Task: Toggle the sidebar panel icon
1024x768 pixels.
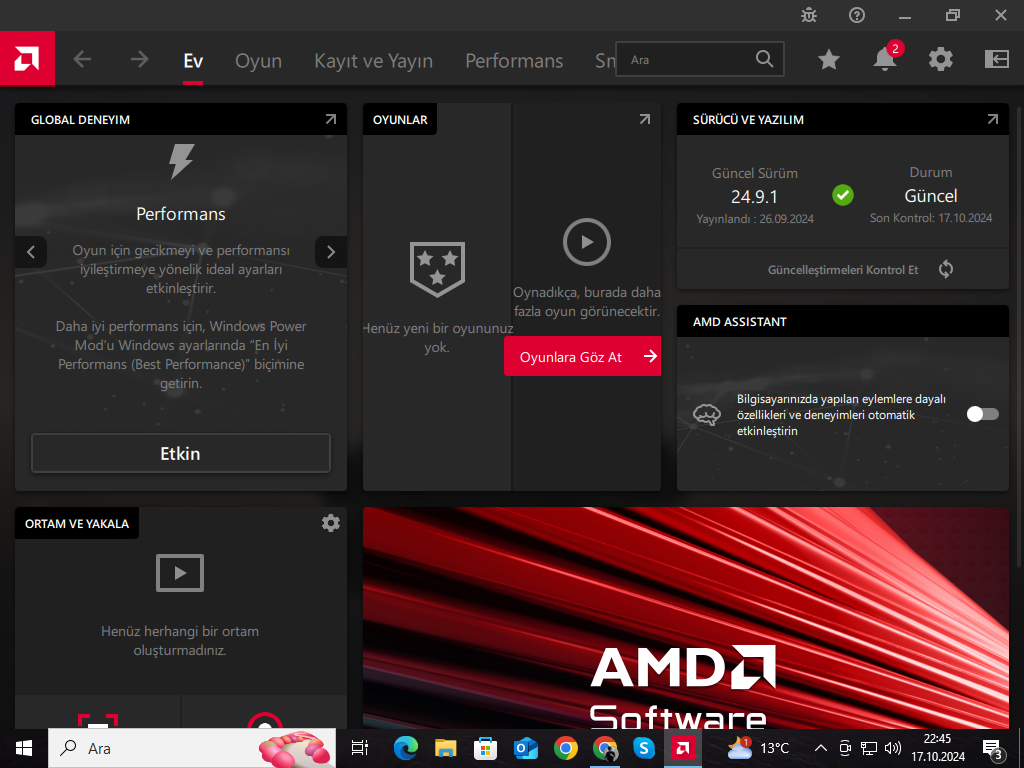Action: (x=997, y=59)
